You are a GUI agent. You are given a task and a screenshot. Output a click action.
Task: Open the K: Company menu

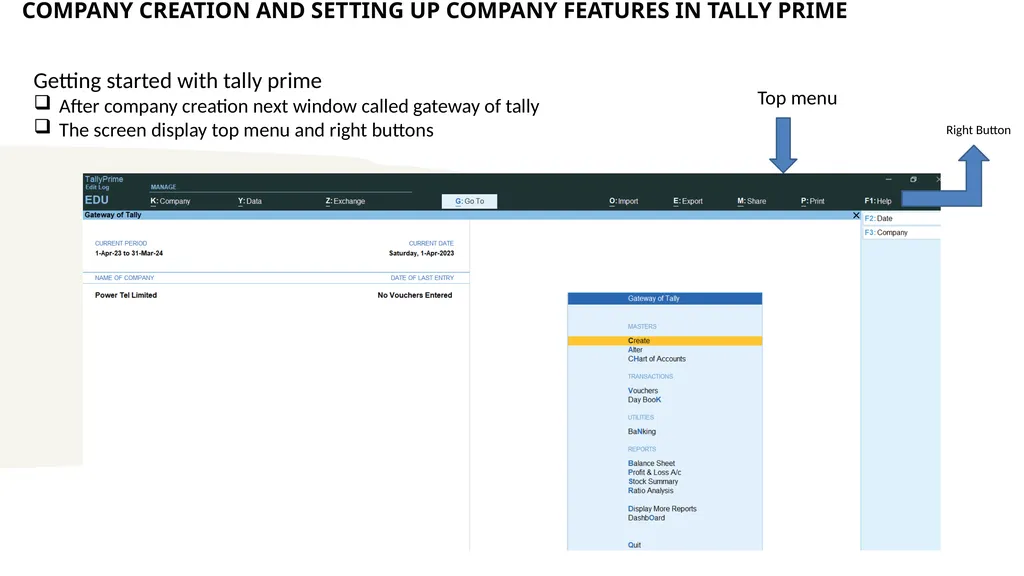170,201
